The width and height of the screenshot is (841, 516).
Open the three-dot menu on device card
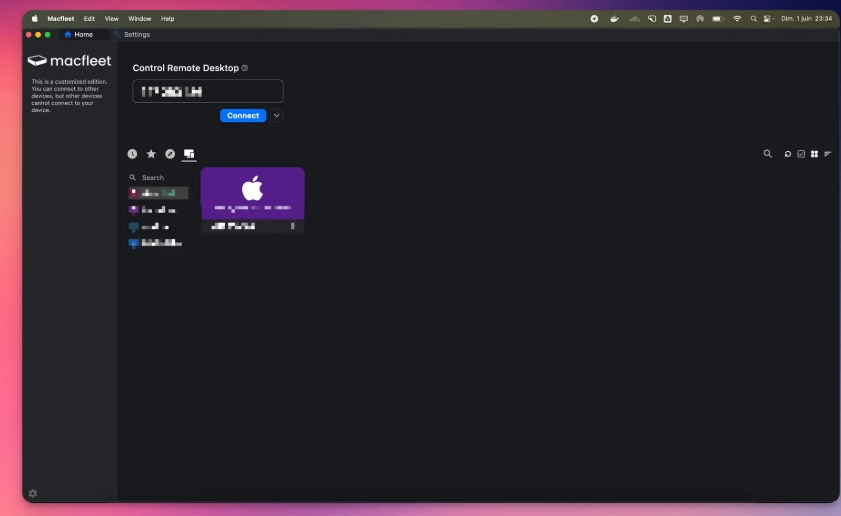coord(292,226)
